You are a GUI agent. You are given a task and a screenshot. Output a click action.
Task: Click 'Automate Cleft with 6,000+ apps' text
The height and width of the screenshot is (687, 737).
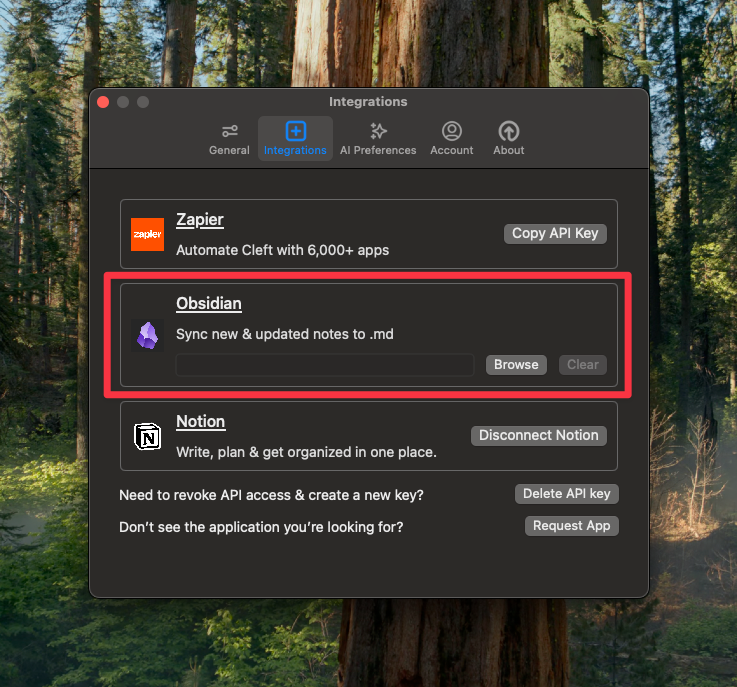[282, 250]
